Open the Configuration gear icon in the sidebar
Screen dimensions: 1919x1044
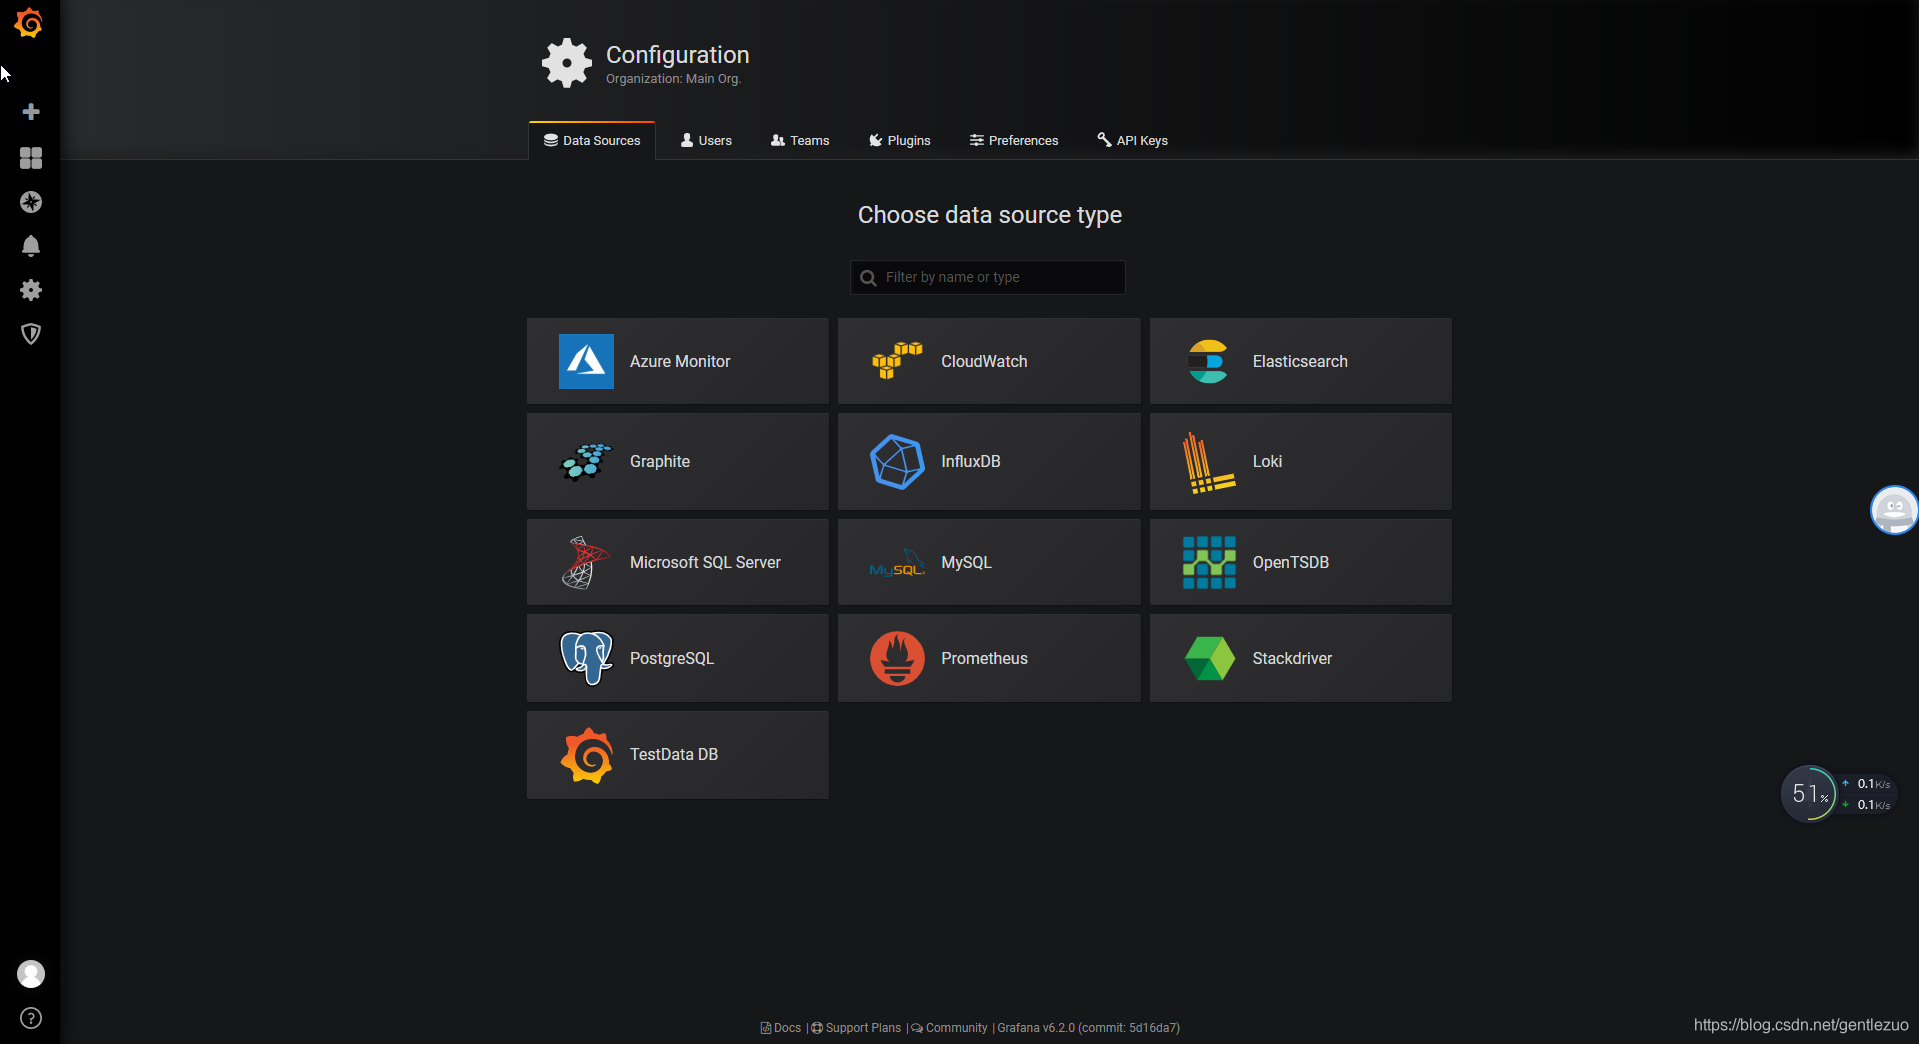click(31, 290)
